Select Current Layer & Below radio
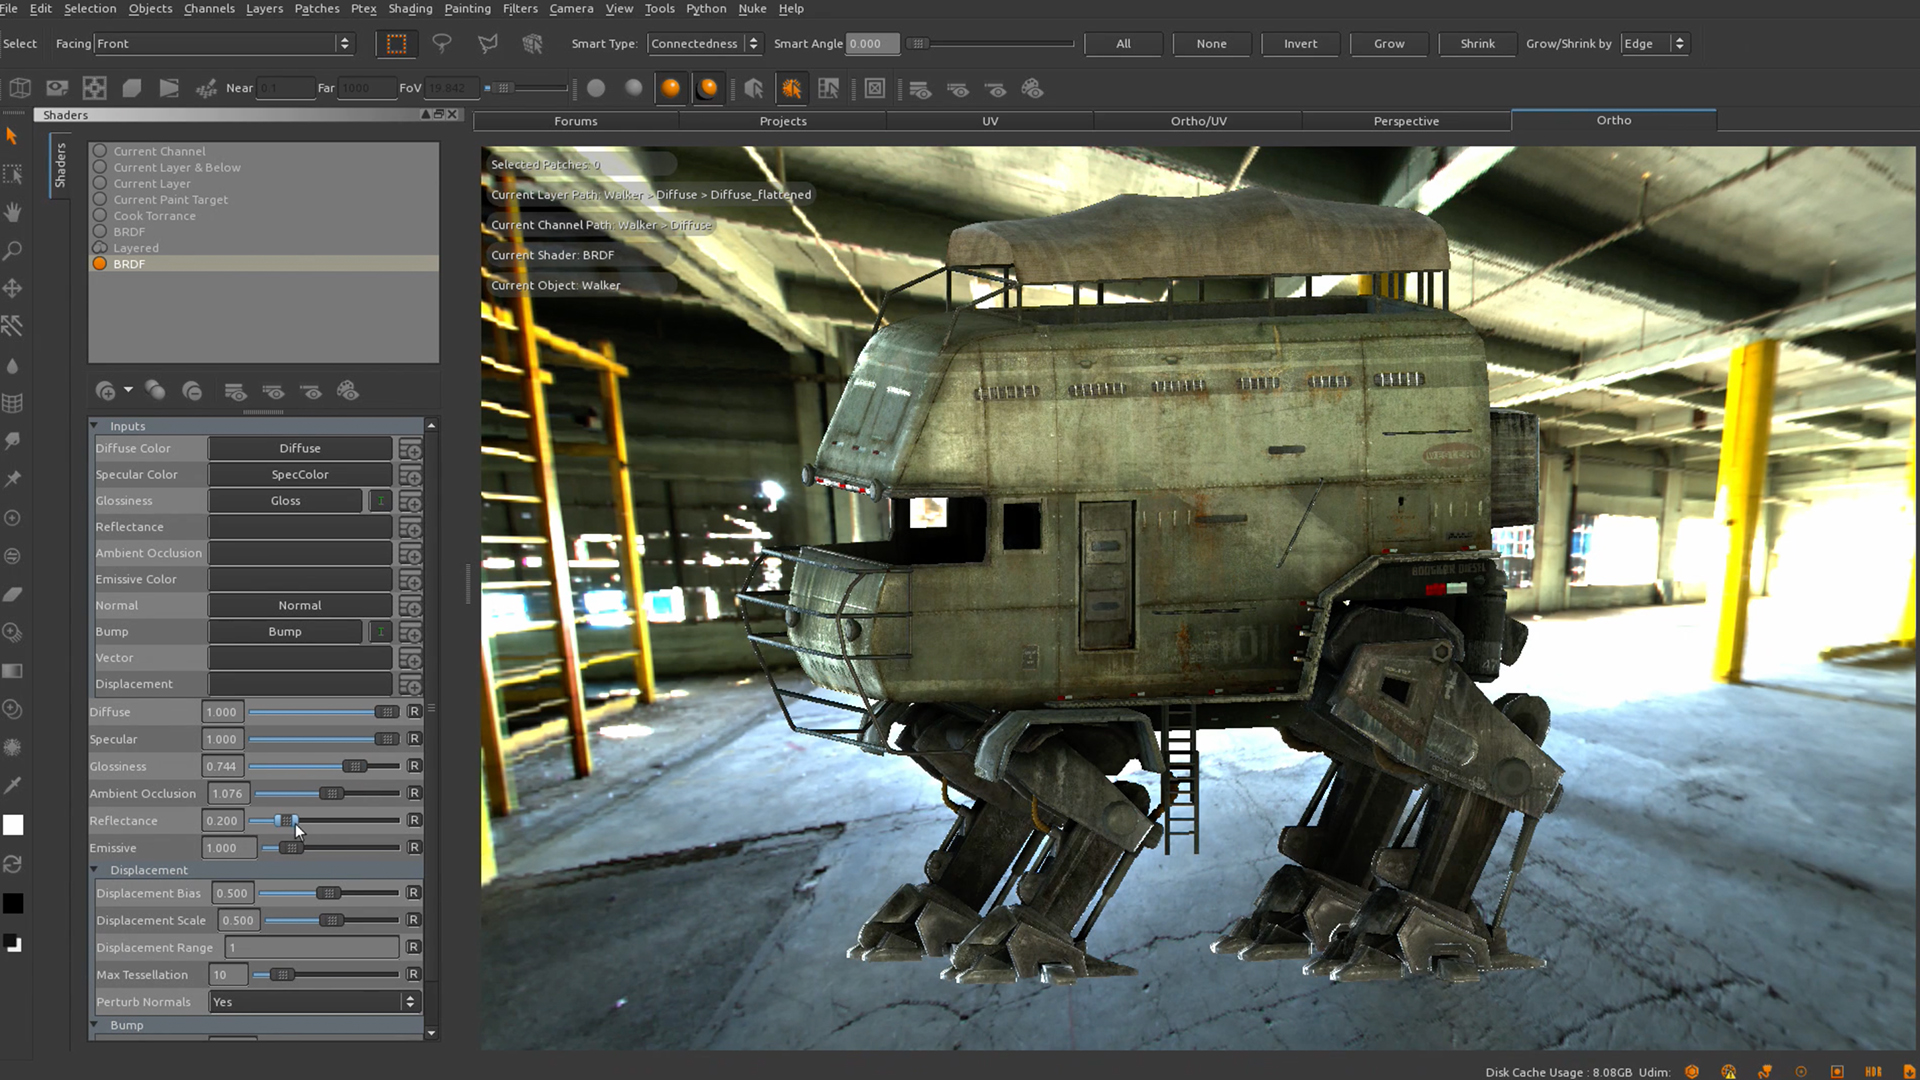Image resolution: width=1920 pixels, height=1080 pixels. point(100,167)
